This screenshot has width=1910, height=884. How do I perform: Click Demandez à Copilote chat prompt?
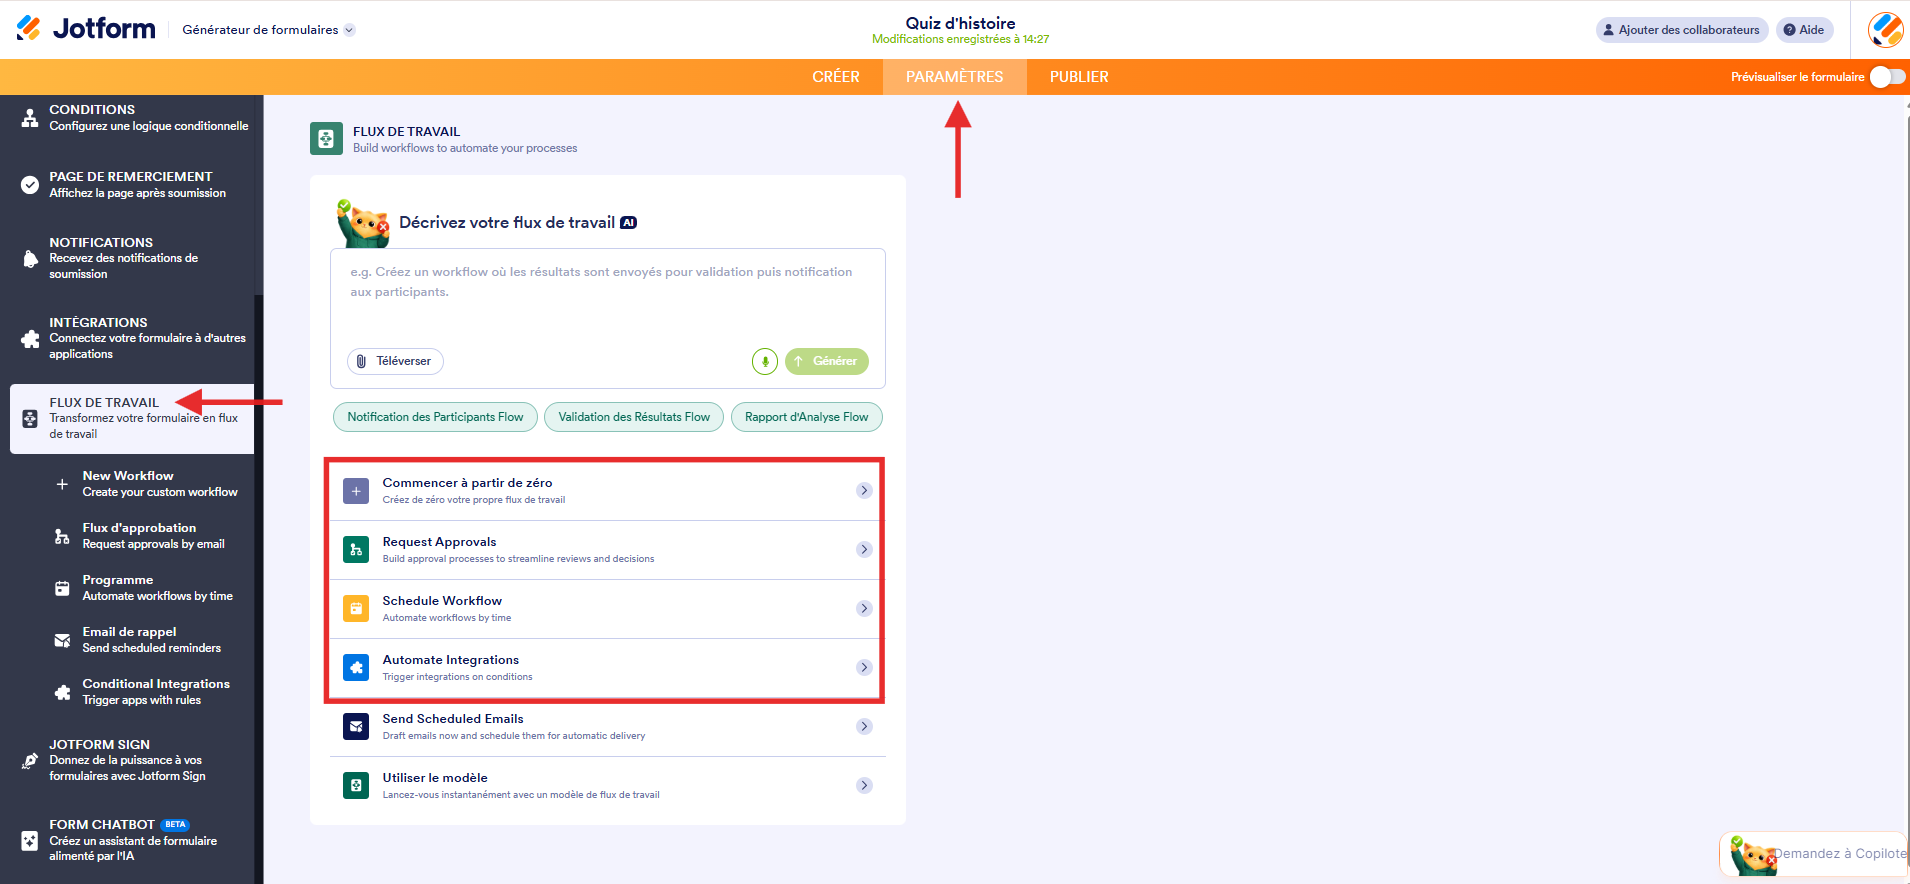tap(1840, 854)
